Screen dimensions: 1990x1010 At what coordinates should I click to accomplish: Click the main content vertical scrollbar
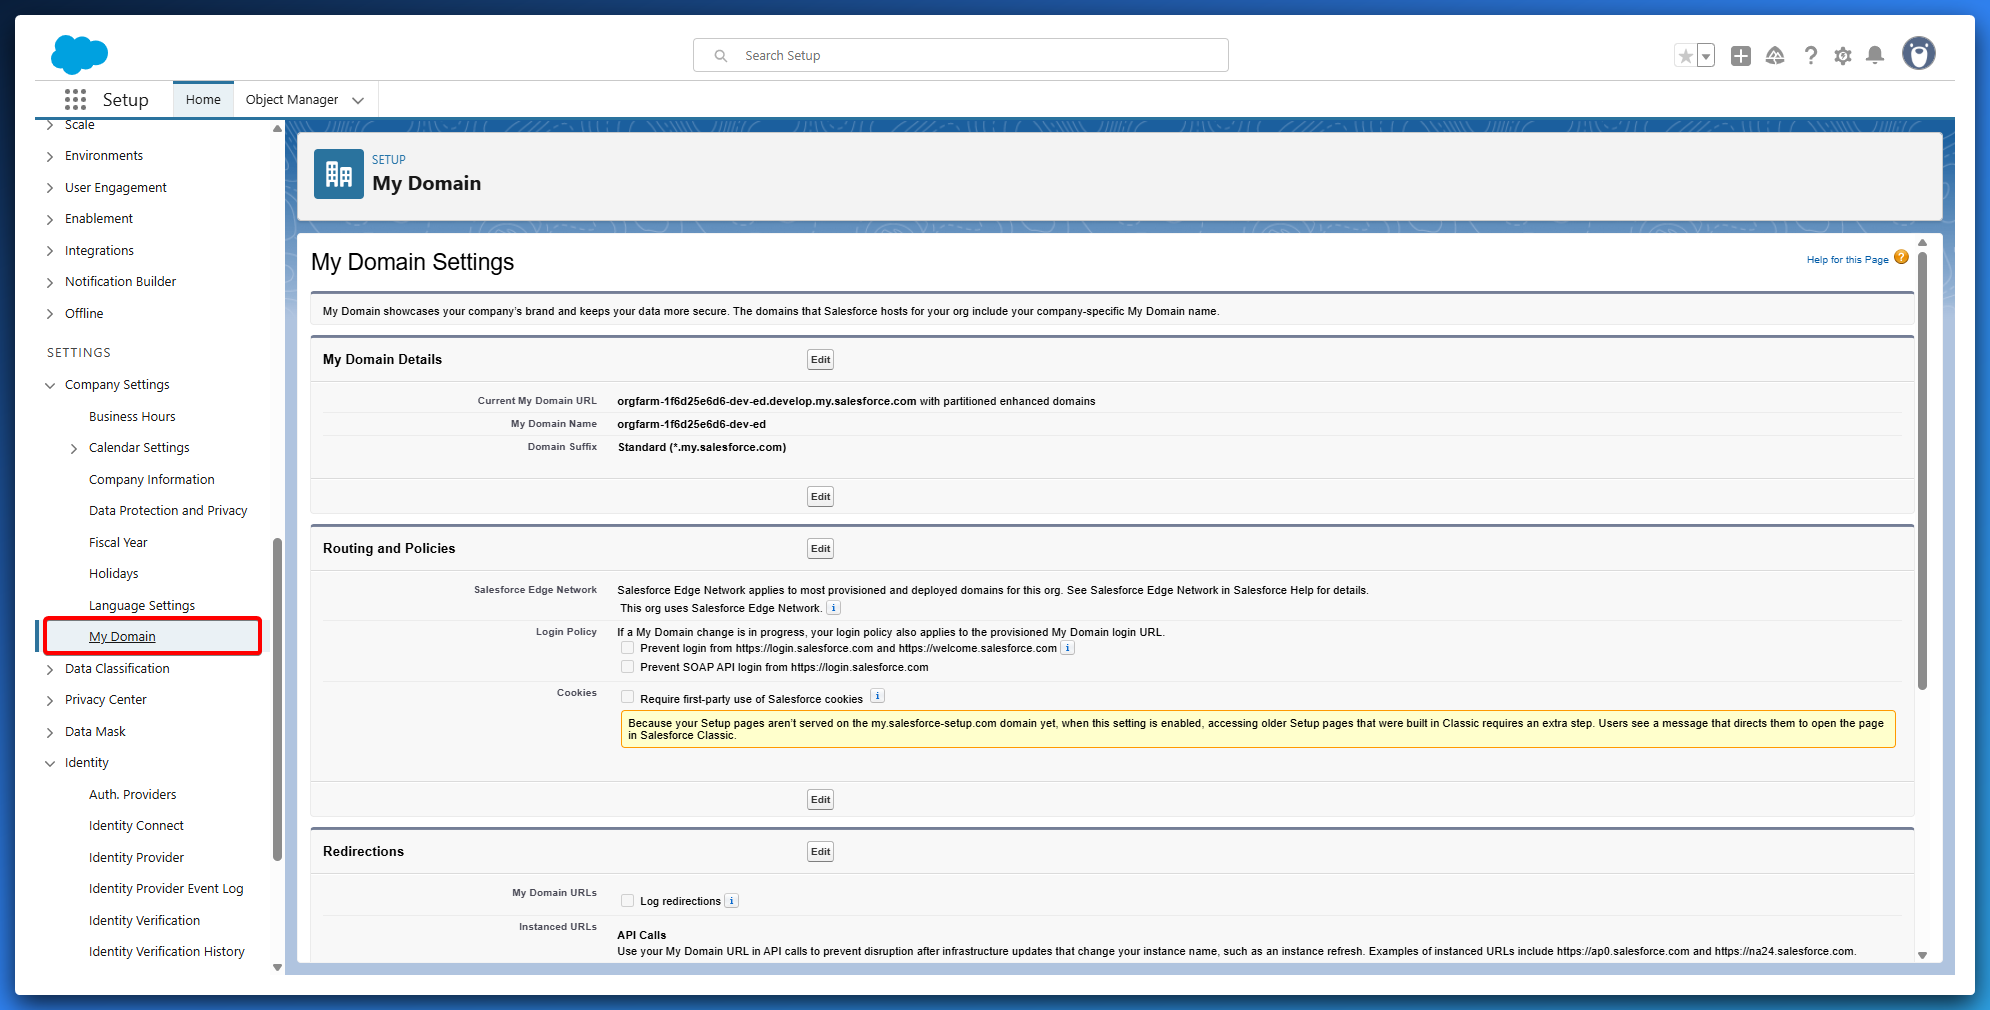pyautogui.click(x=1922, y=470)
